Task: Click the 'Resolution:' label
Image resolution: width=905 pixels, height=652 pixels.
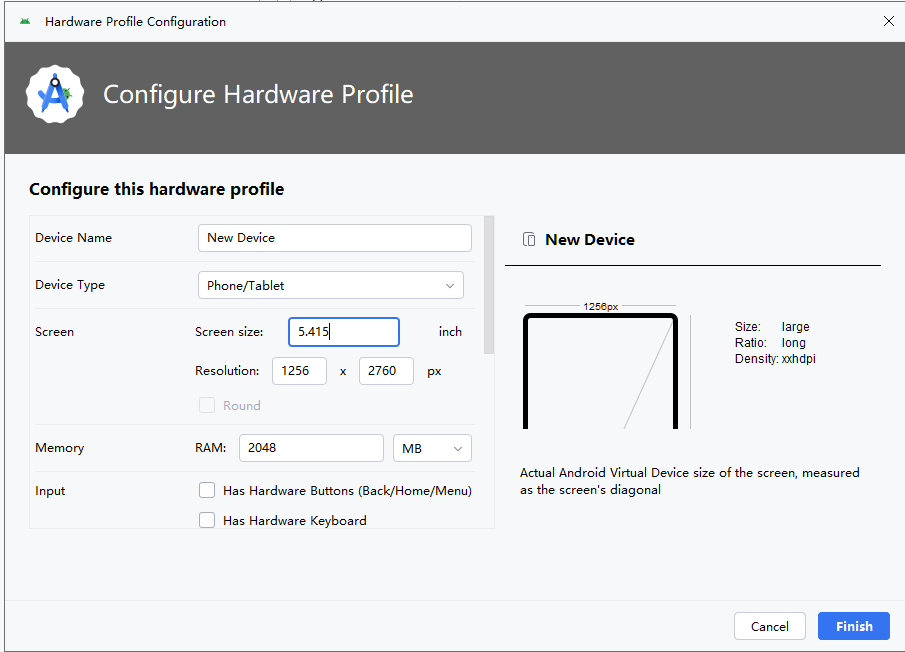Action: point(227,371)
